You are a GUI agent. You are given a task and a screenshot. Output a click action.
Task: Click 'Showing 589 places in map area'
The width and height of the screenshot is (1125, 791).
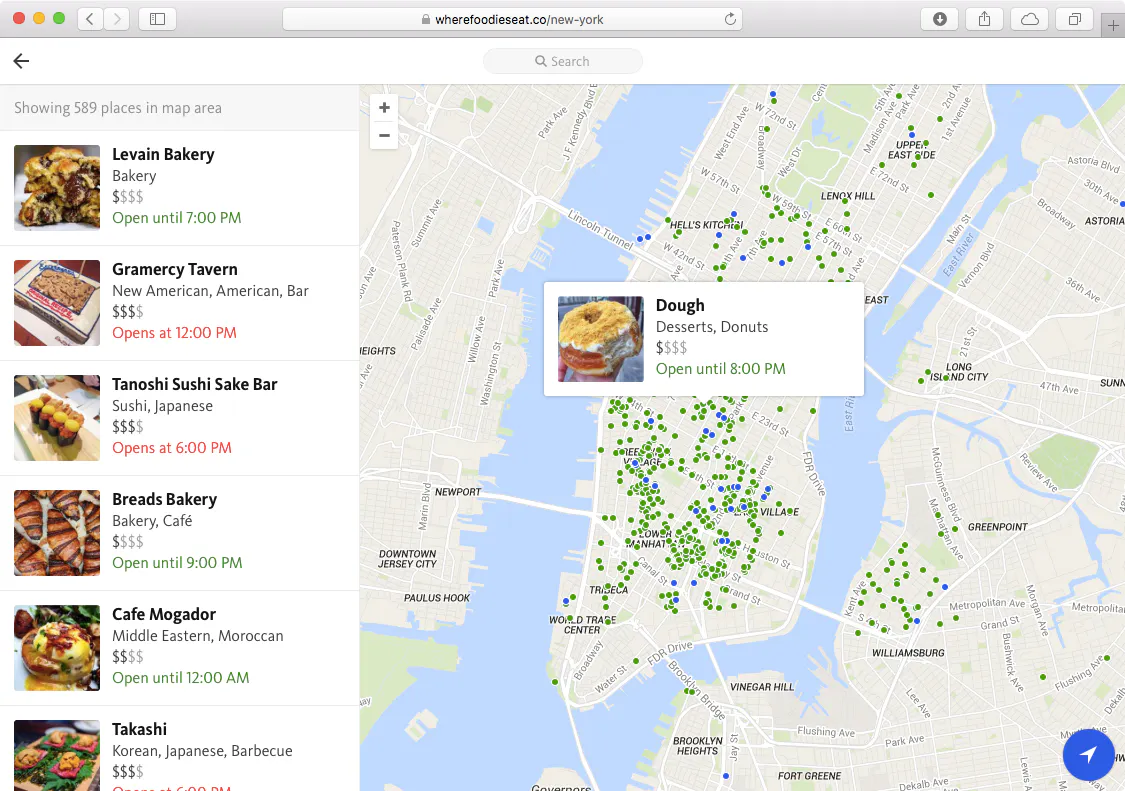pyautogui.click(x=118, y=108)
